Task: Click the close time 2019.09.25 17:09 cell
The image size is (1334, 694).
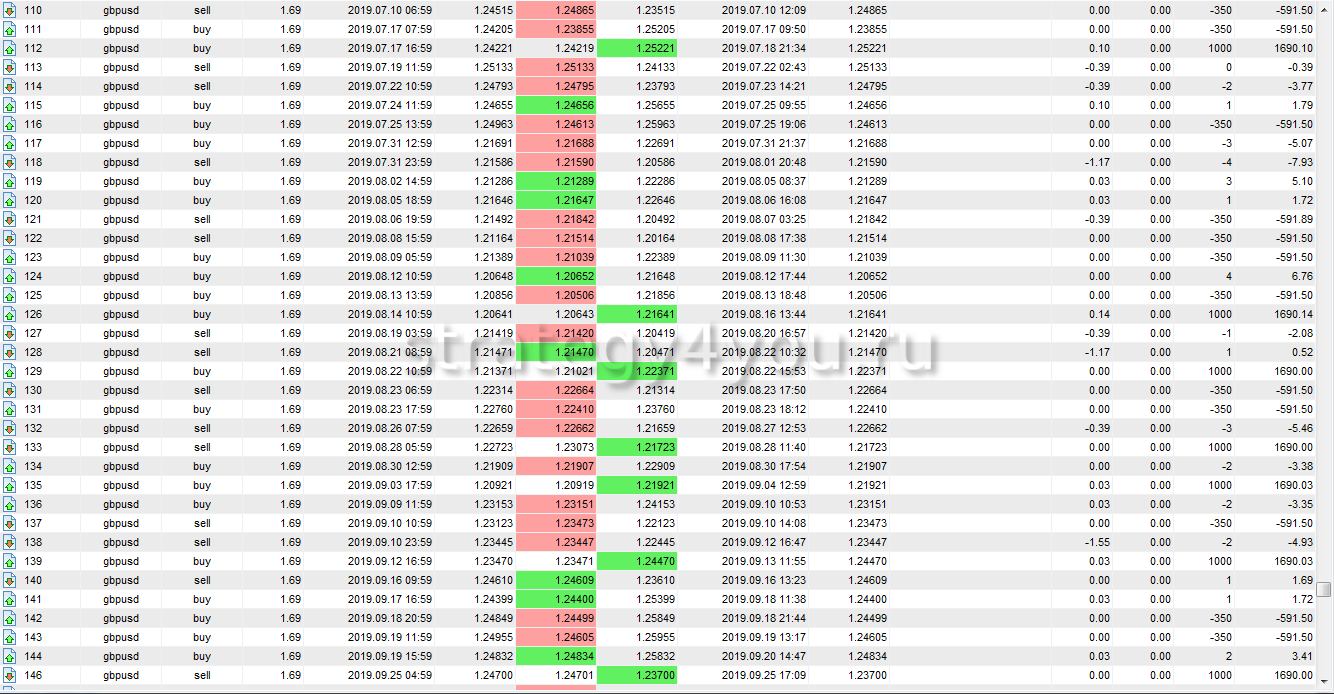Action: coord(763,675)
